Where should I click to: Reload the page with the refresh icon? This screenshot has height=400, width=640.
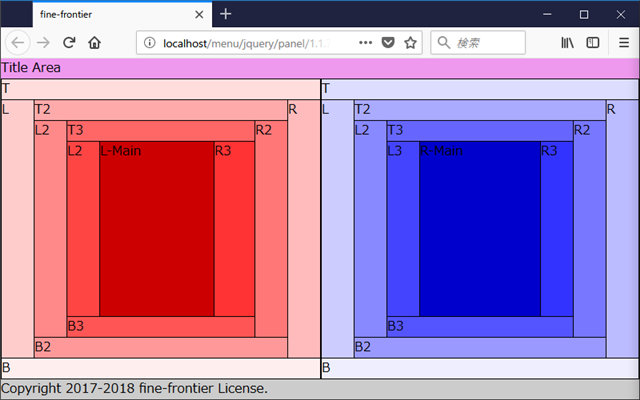pyautogui.click(x=69, y=42)
